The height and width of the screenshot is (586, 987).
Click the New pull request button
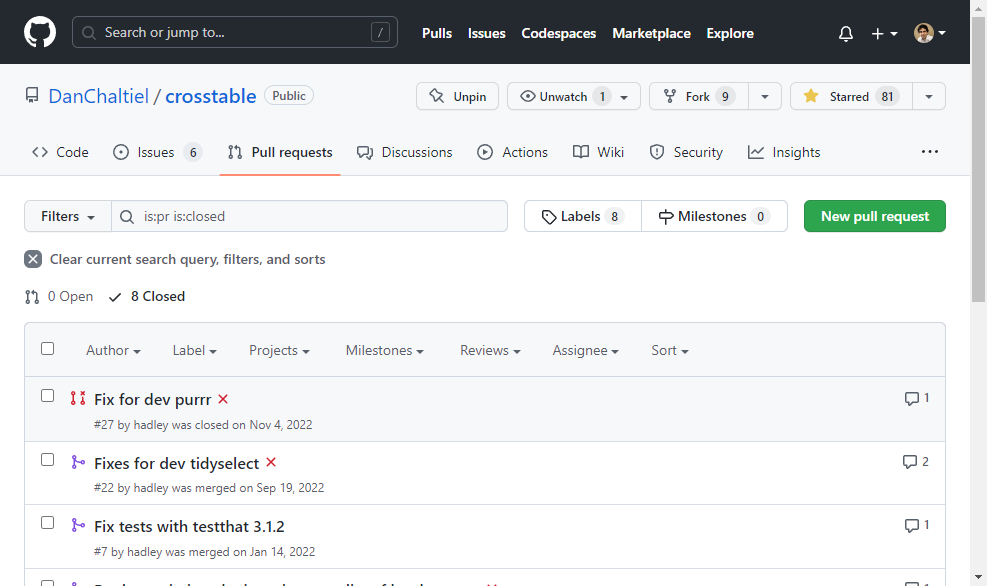tap(874, 216)
